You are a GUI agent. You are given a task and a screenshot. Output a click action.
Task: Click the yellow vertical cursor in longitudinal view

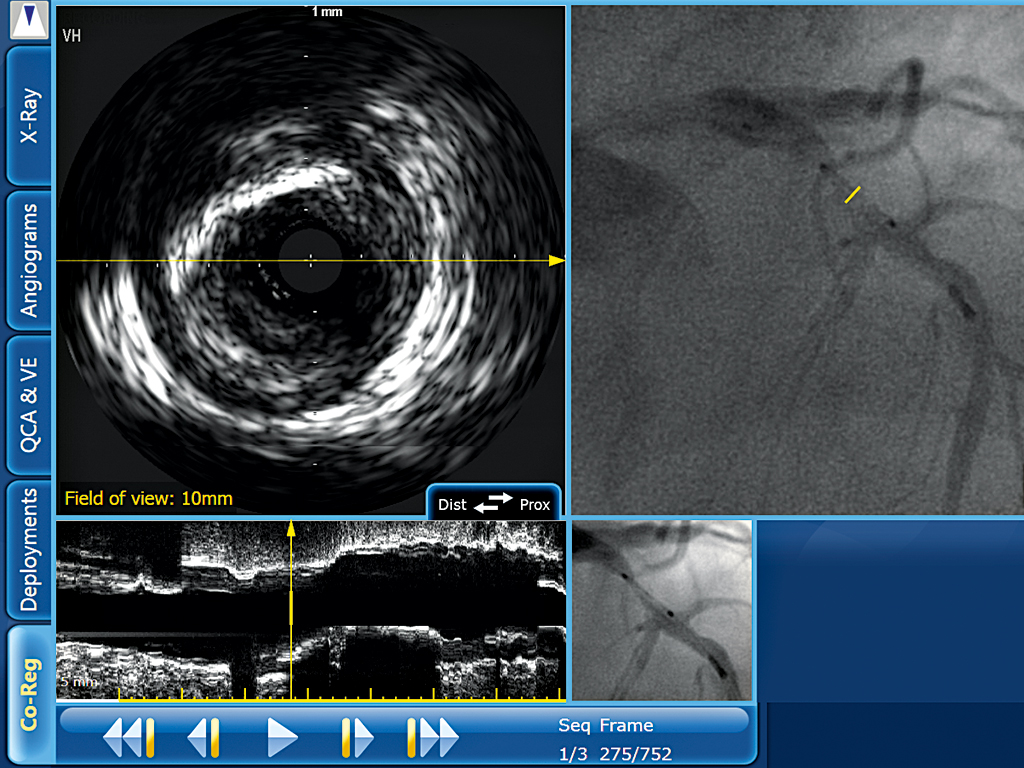pyautogui.click(x=290, y=610)
